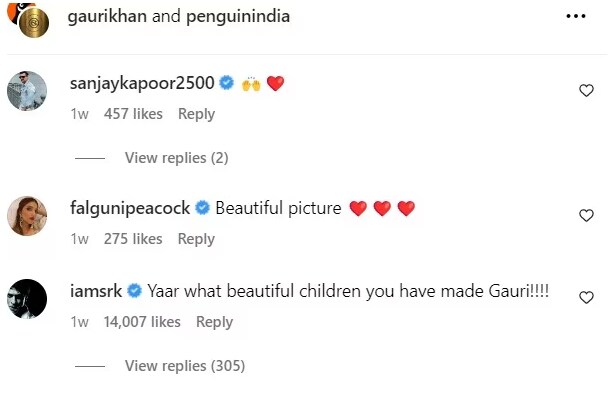Open the falgunipeacock username link
The height and width of the screenshot is (397, 610).
click(x=130, y=208)
